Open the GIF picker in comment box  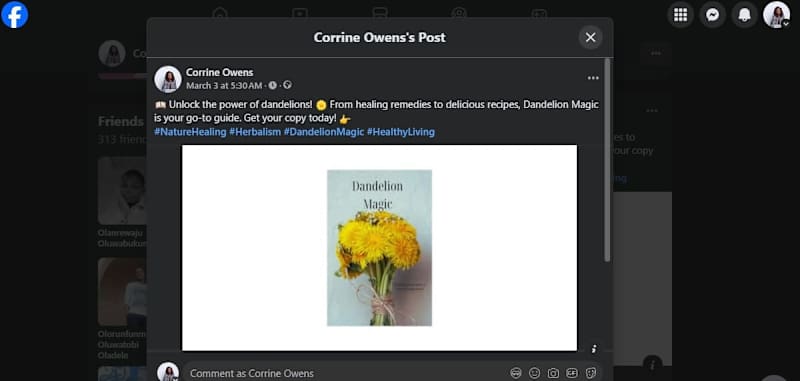pyautogui.click(x=572, y=373)
